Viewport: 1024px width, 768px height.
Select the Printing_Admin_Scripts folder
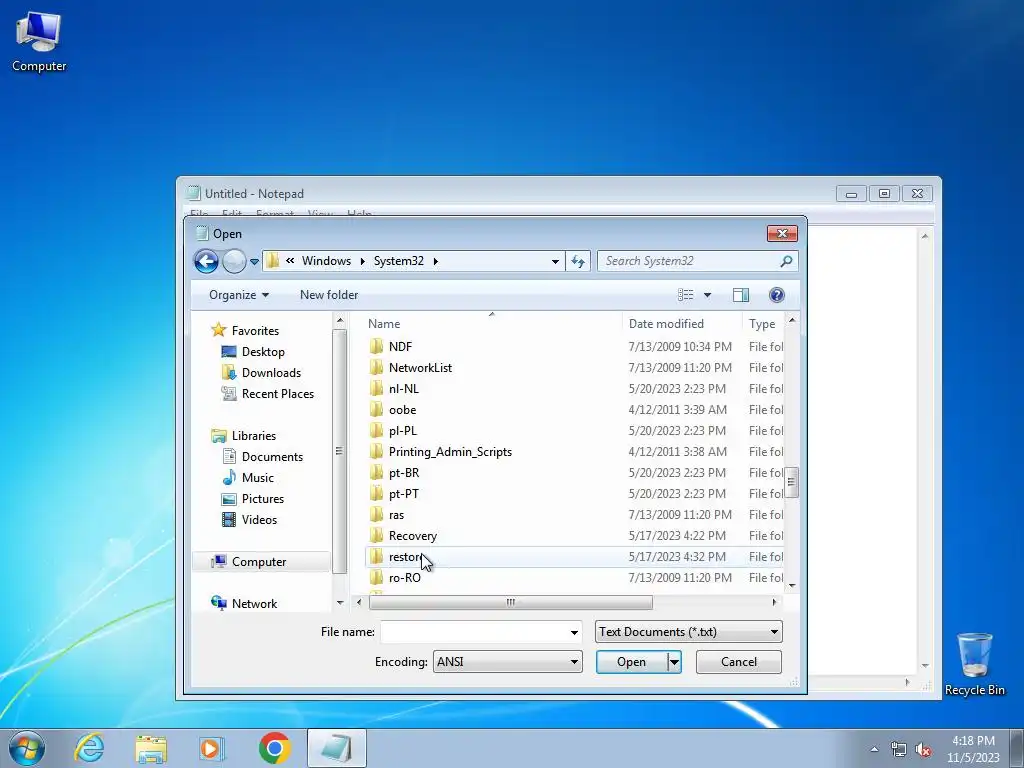450,452
